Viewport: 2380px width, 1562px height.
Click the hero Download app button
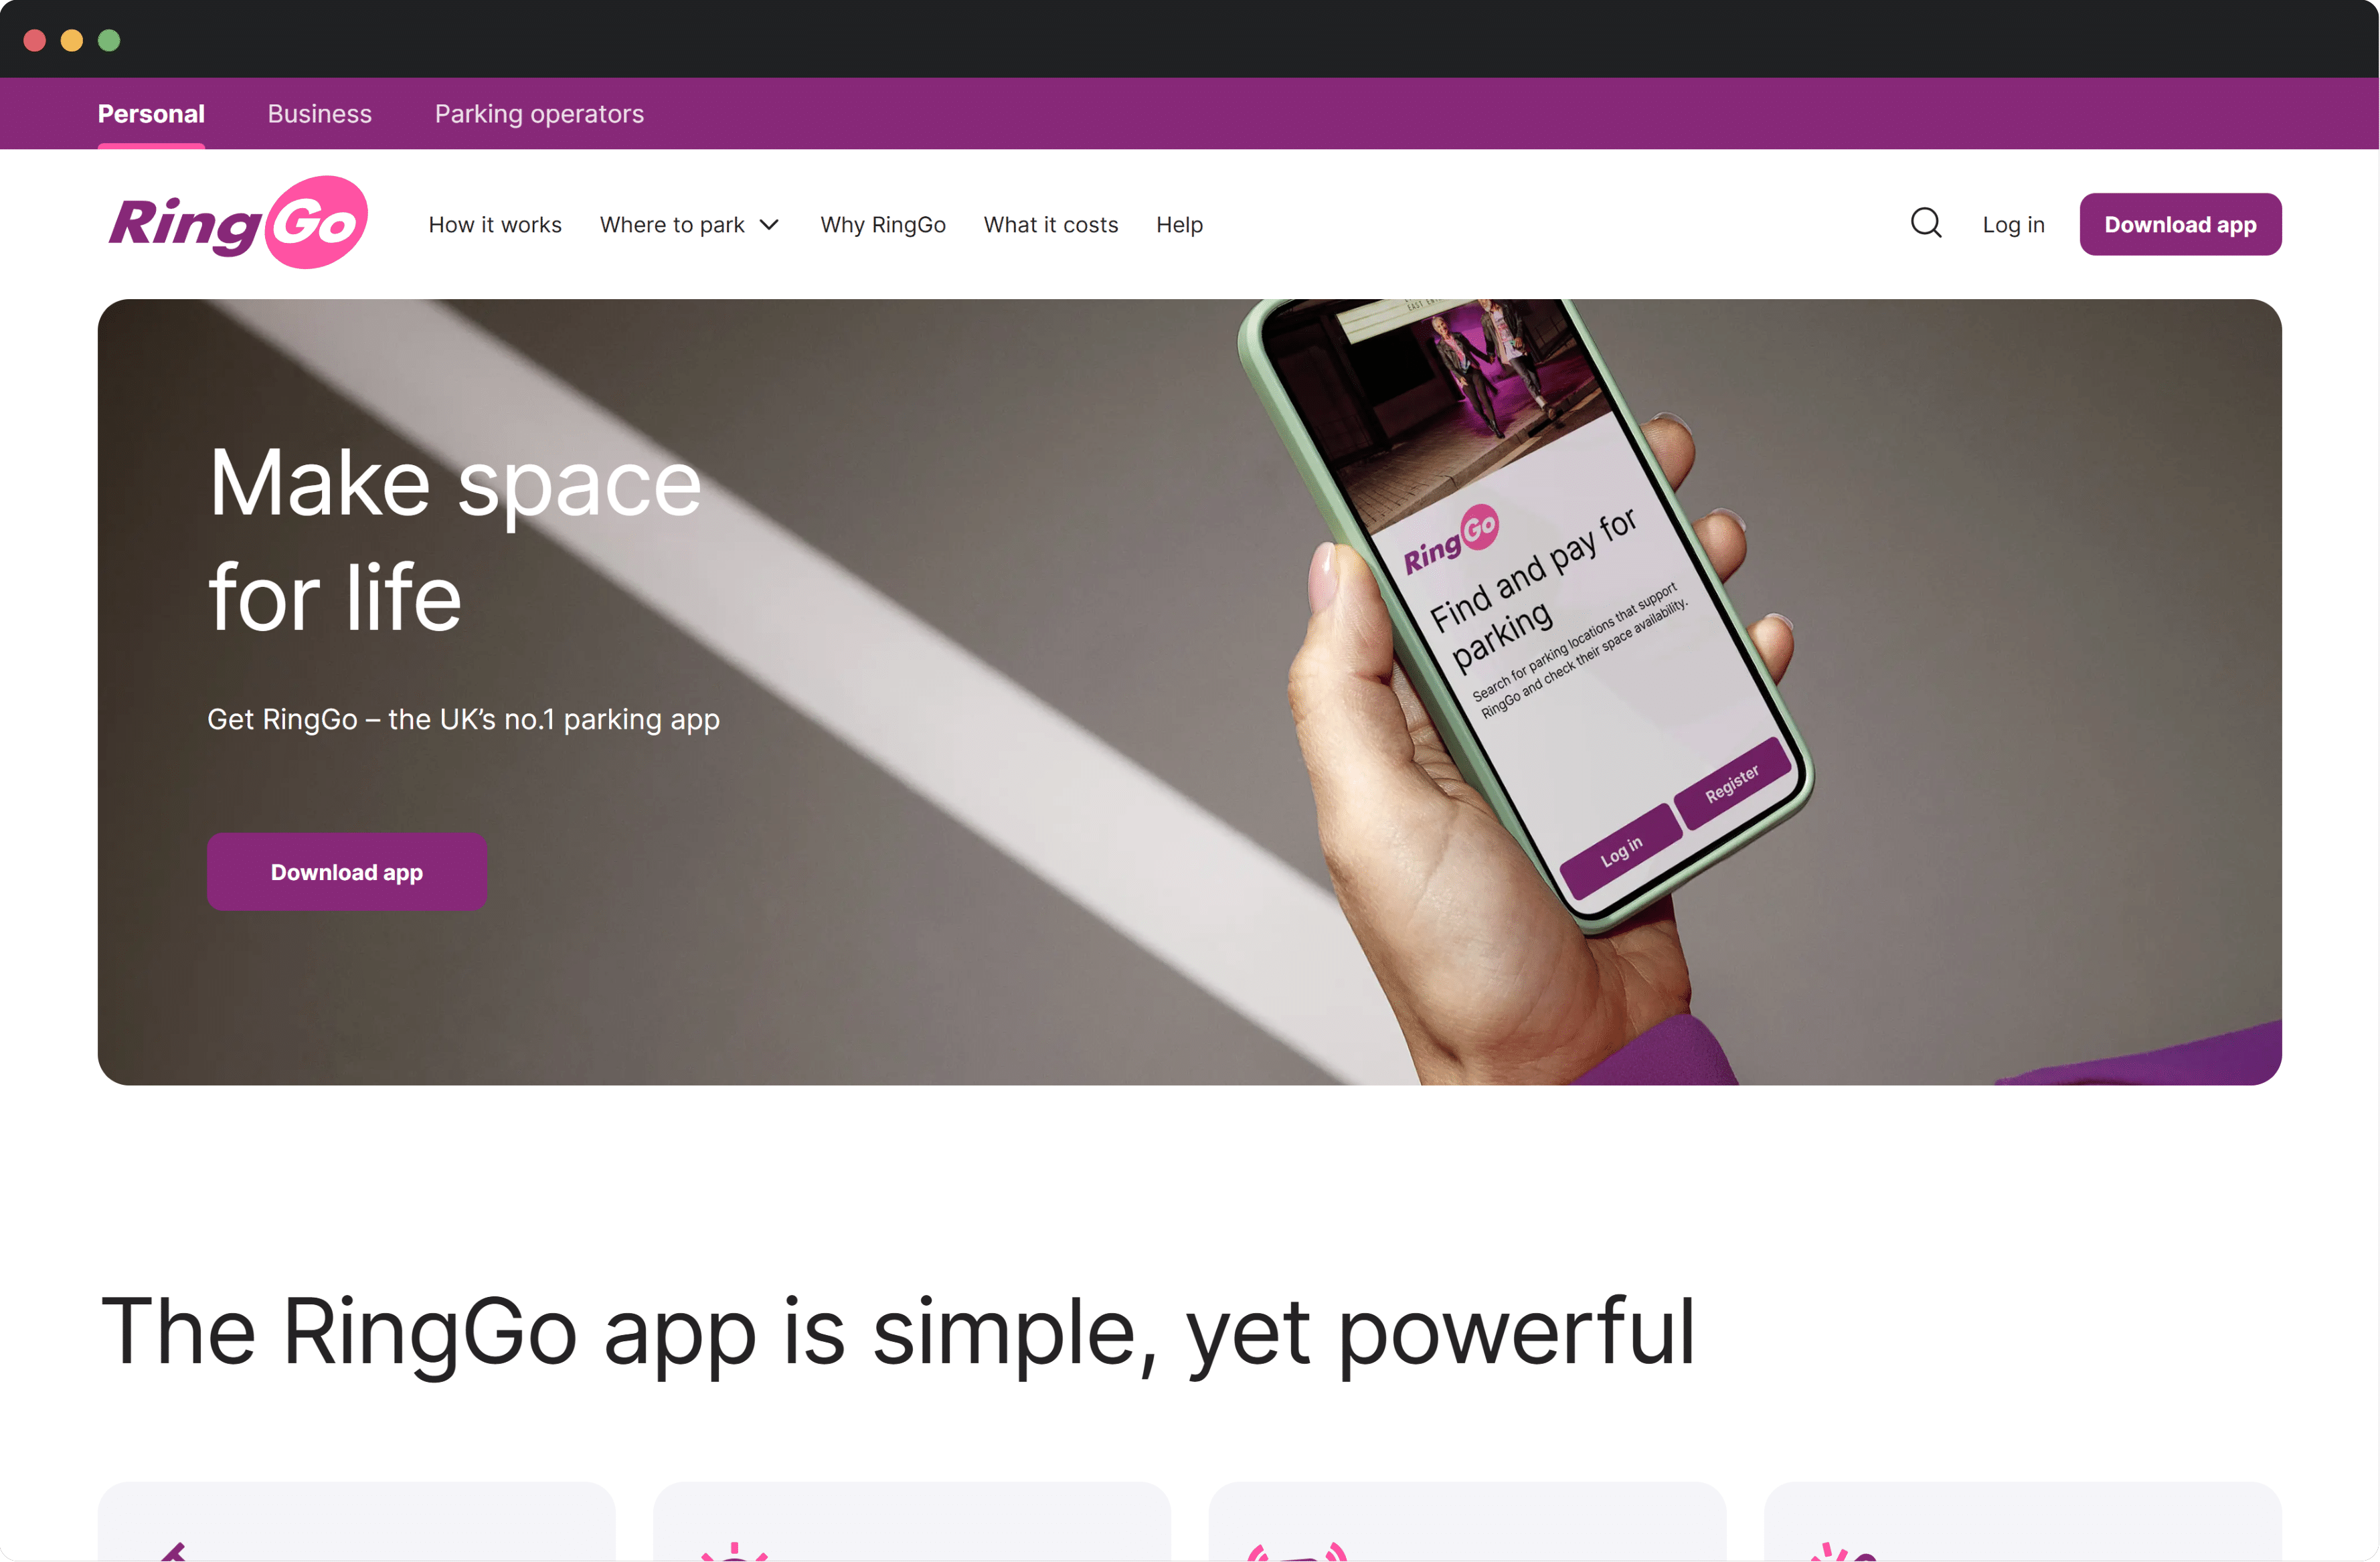[346, 872]
